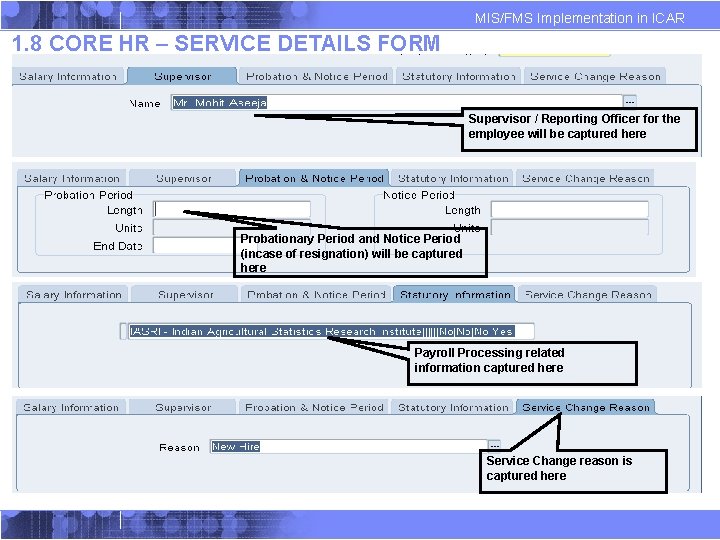Select the highlighted Statutory Information tab

click(x=455, y=294)
